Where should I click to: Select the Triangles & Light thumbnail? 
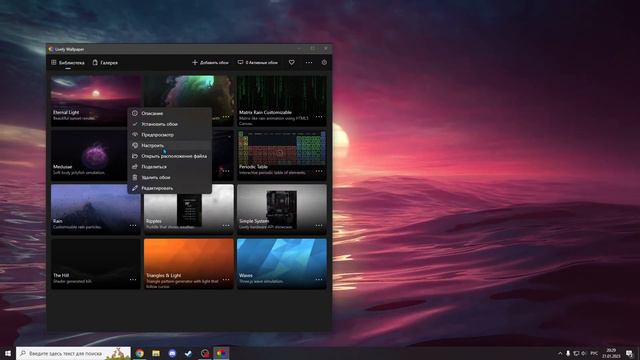(x=189, y=264)
